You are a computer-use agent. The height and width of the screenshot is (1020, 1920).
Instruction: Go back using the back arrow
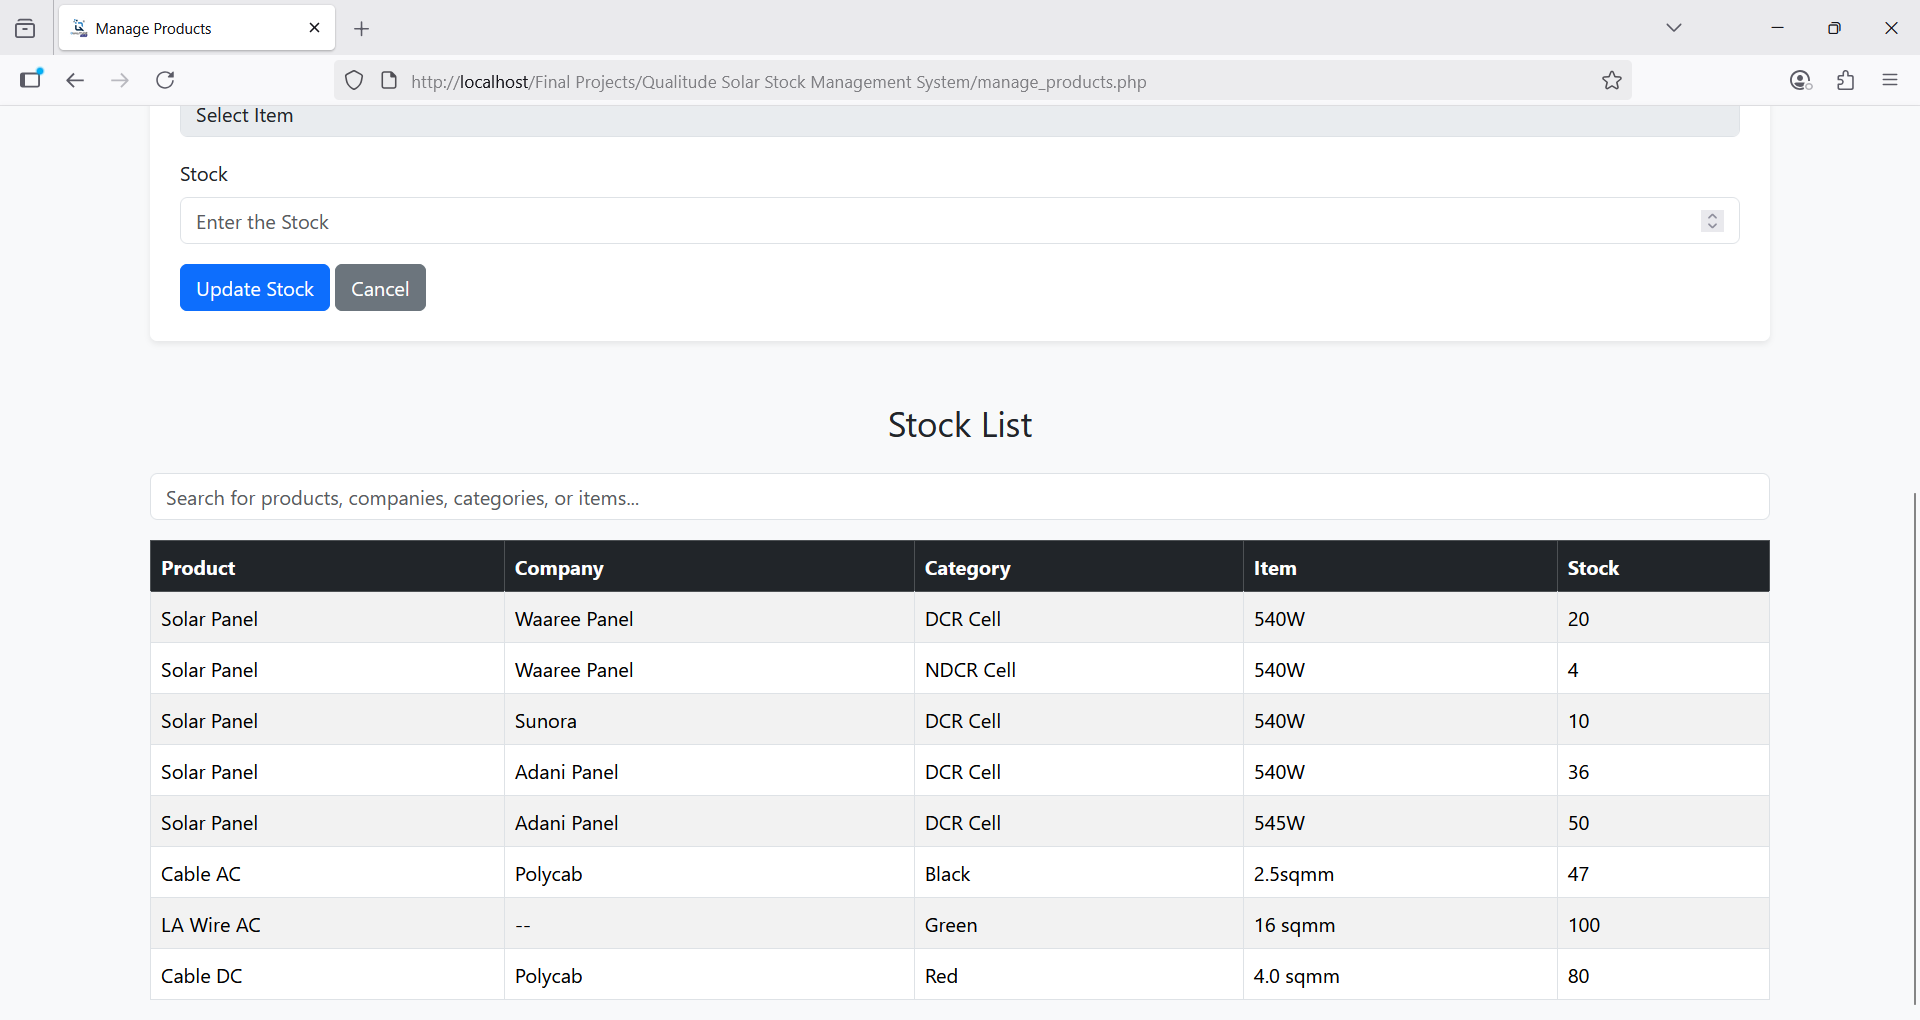[x=75, y=80]
